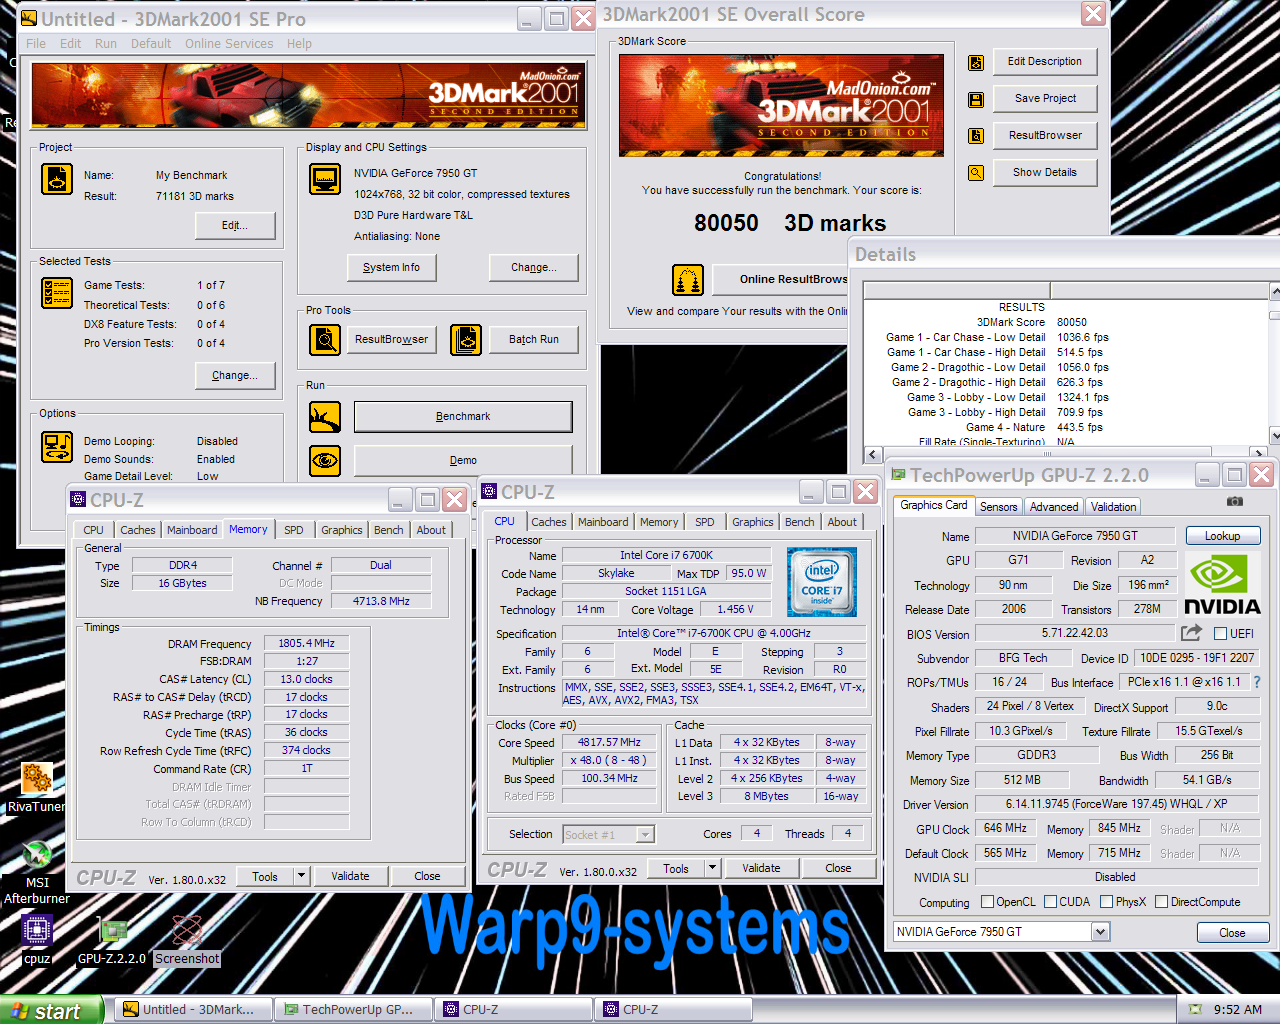Switch to Validation tab in GPU-Z
Viewport: 1280px width, 1024px height.
point(1113,507)
